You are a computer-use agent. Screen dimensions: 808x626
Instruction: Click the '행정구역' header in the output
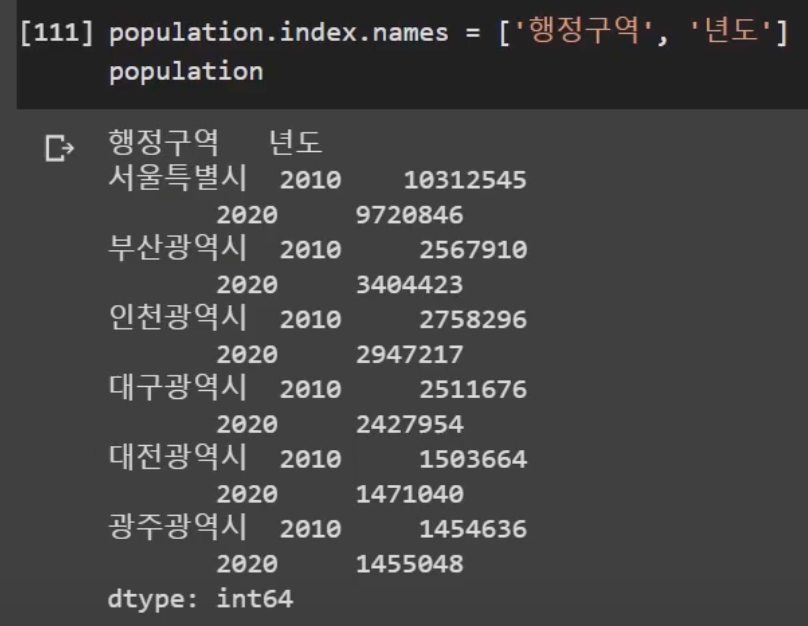point(164,142)
